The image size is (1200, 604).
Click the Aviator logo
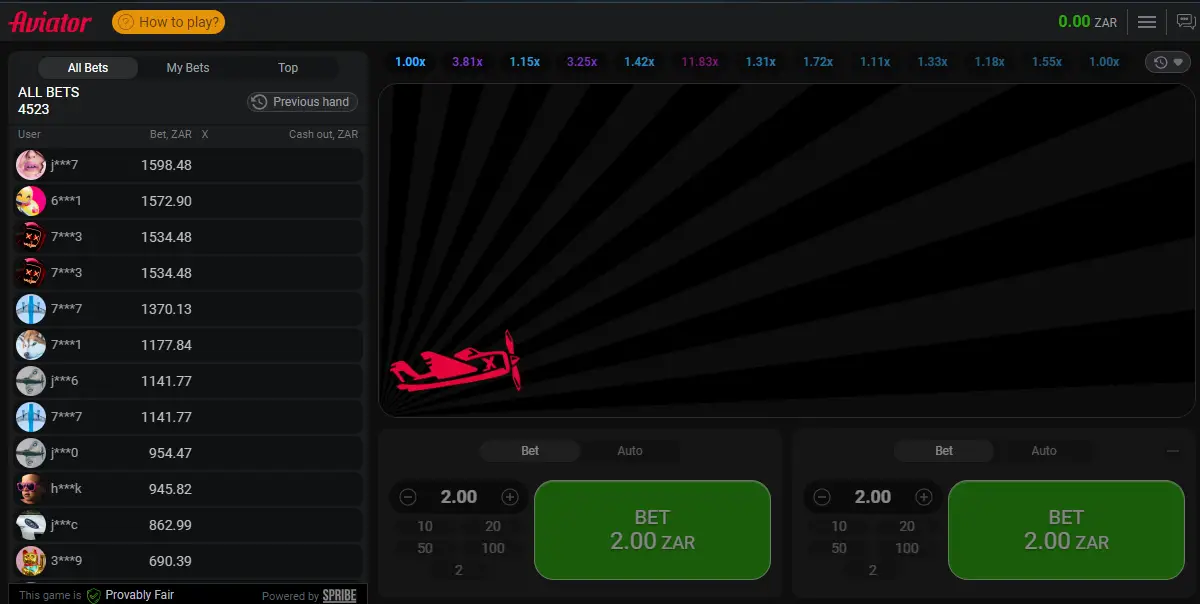point(50,22)
